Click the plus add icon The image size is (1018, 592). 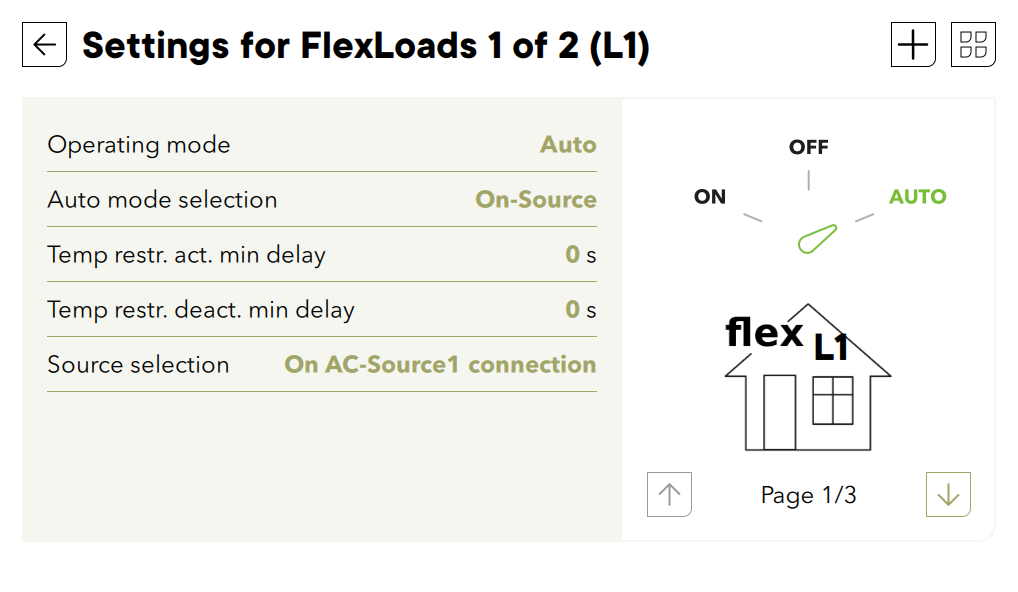(x=913, y=45)
